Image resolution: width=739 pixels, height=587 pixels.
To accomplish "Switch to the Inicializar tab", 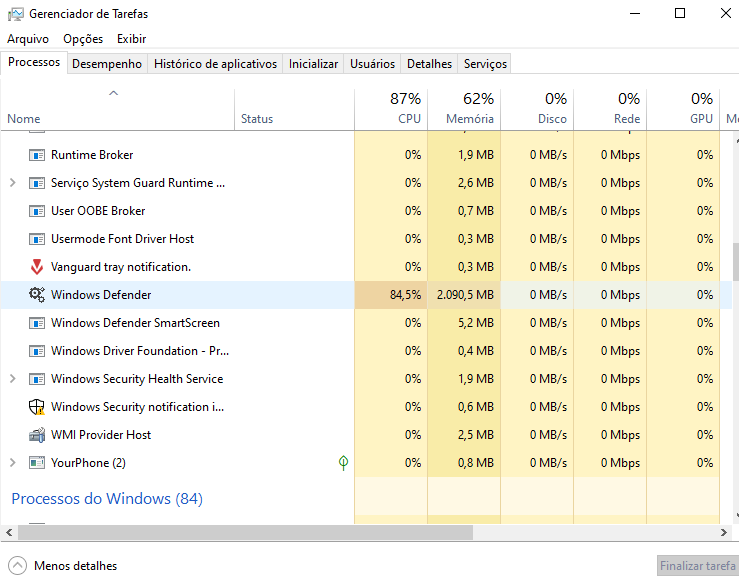I will (313, 64).
